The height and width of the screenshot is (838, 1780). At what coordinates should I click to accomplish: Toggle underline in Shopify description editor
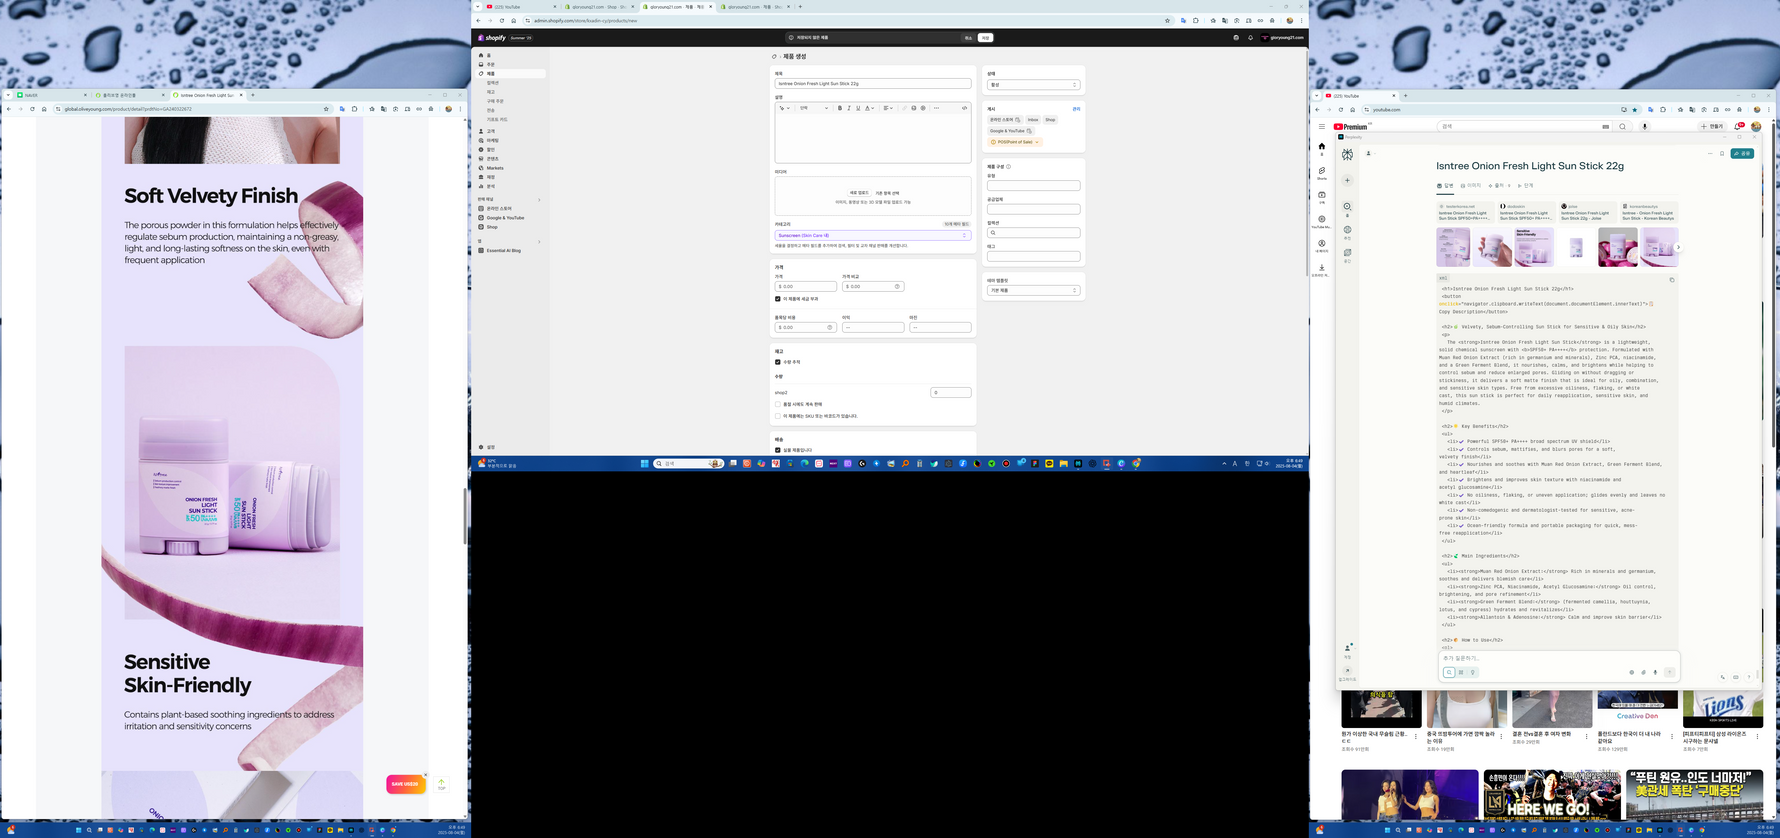[x=858, y=108]
